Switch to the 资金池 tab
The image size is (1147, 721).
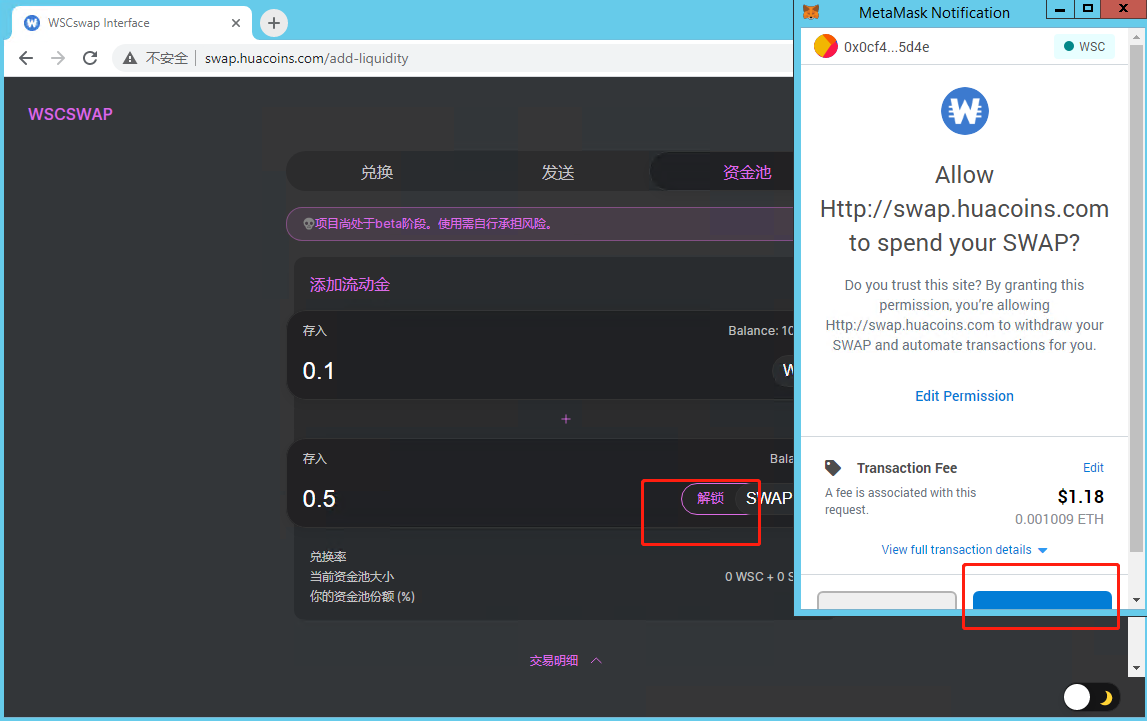[747, 172]
